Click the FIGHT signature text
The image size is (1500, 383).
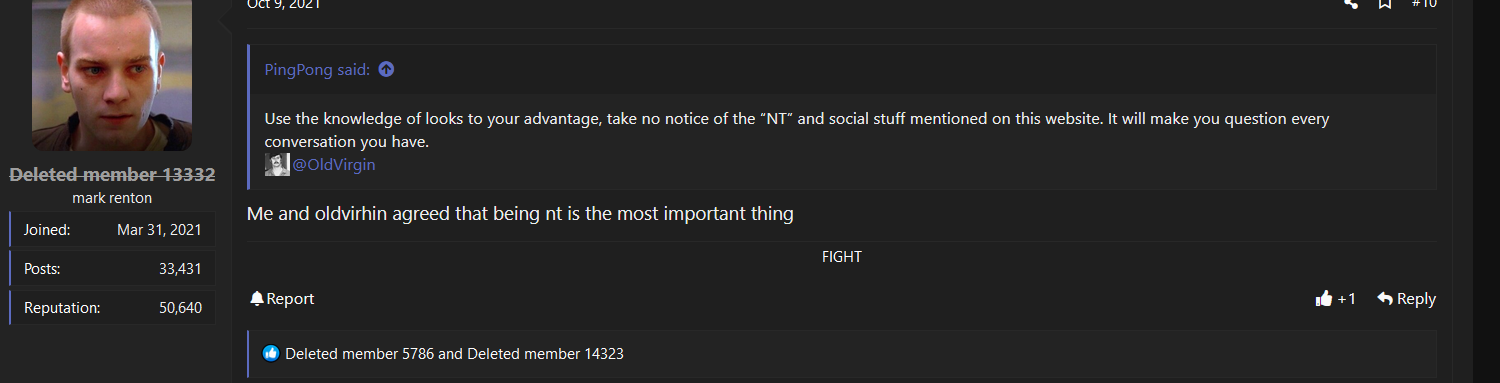(x=842, y=257)
